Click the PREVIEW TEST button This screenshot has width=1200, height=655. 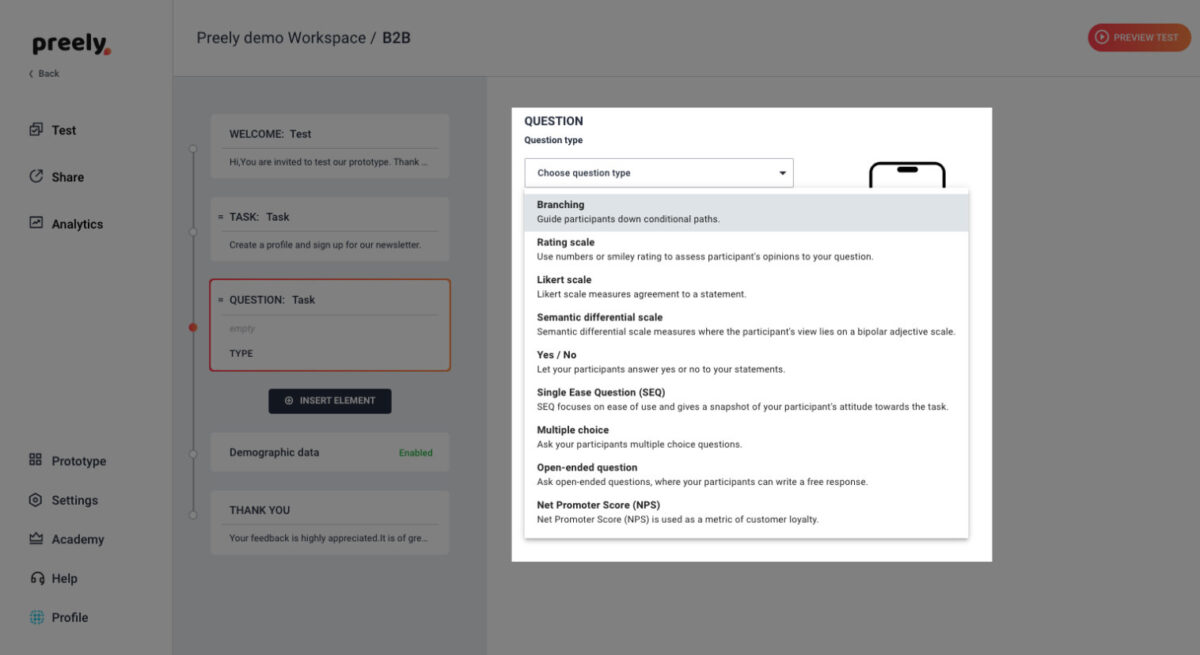click(x=1139, y=36)
